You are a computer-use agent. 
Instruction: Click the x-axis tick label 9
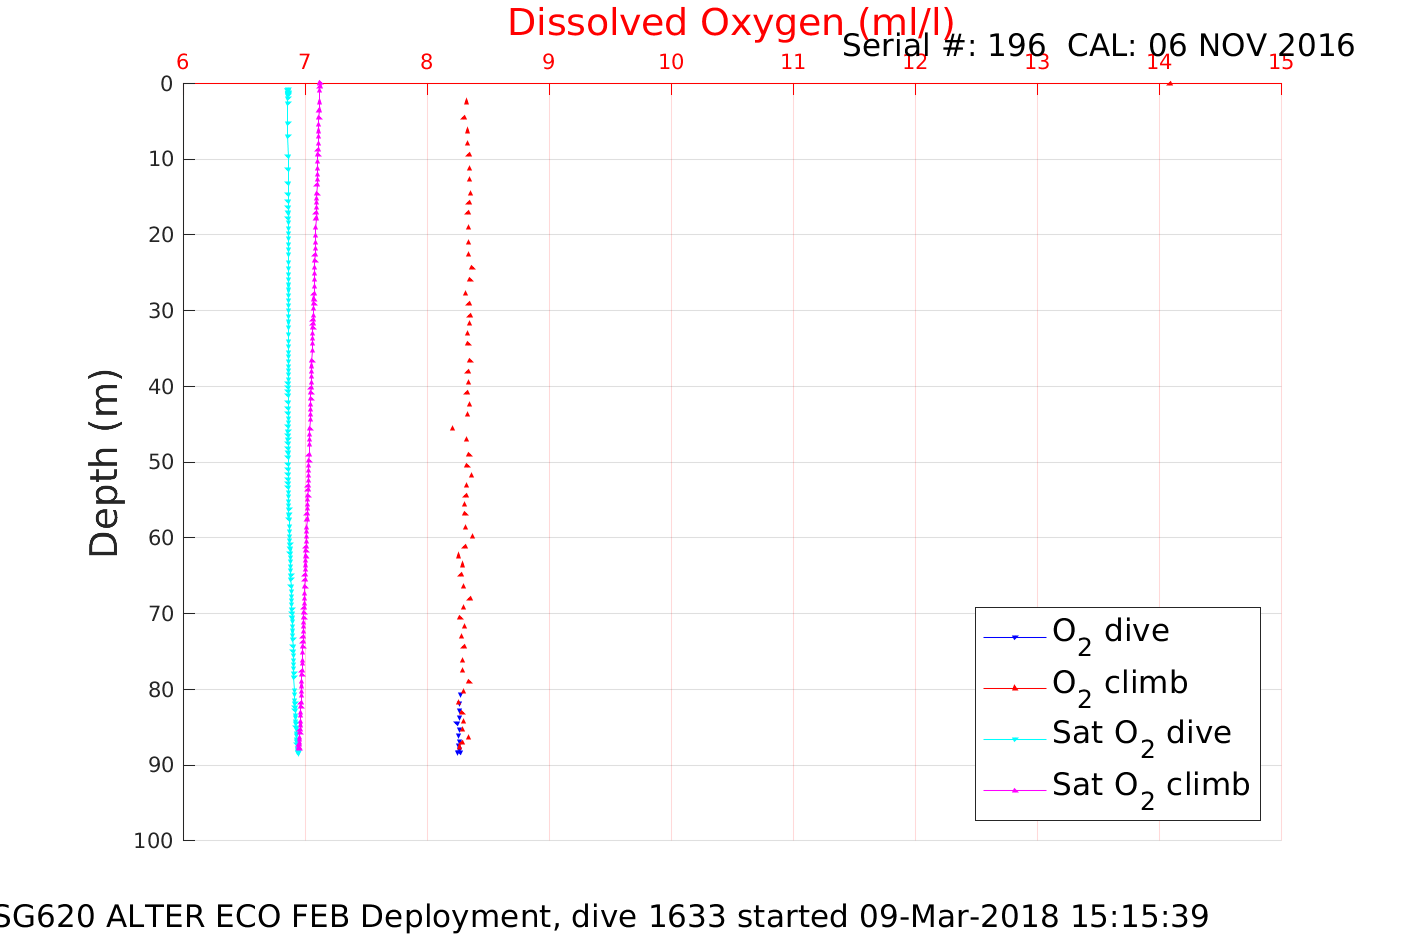pyautogui.click(x=549, y=62)
